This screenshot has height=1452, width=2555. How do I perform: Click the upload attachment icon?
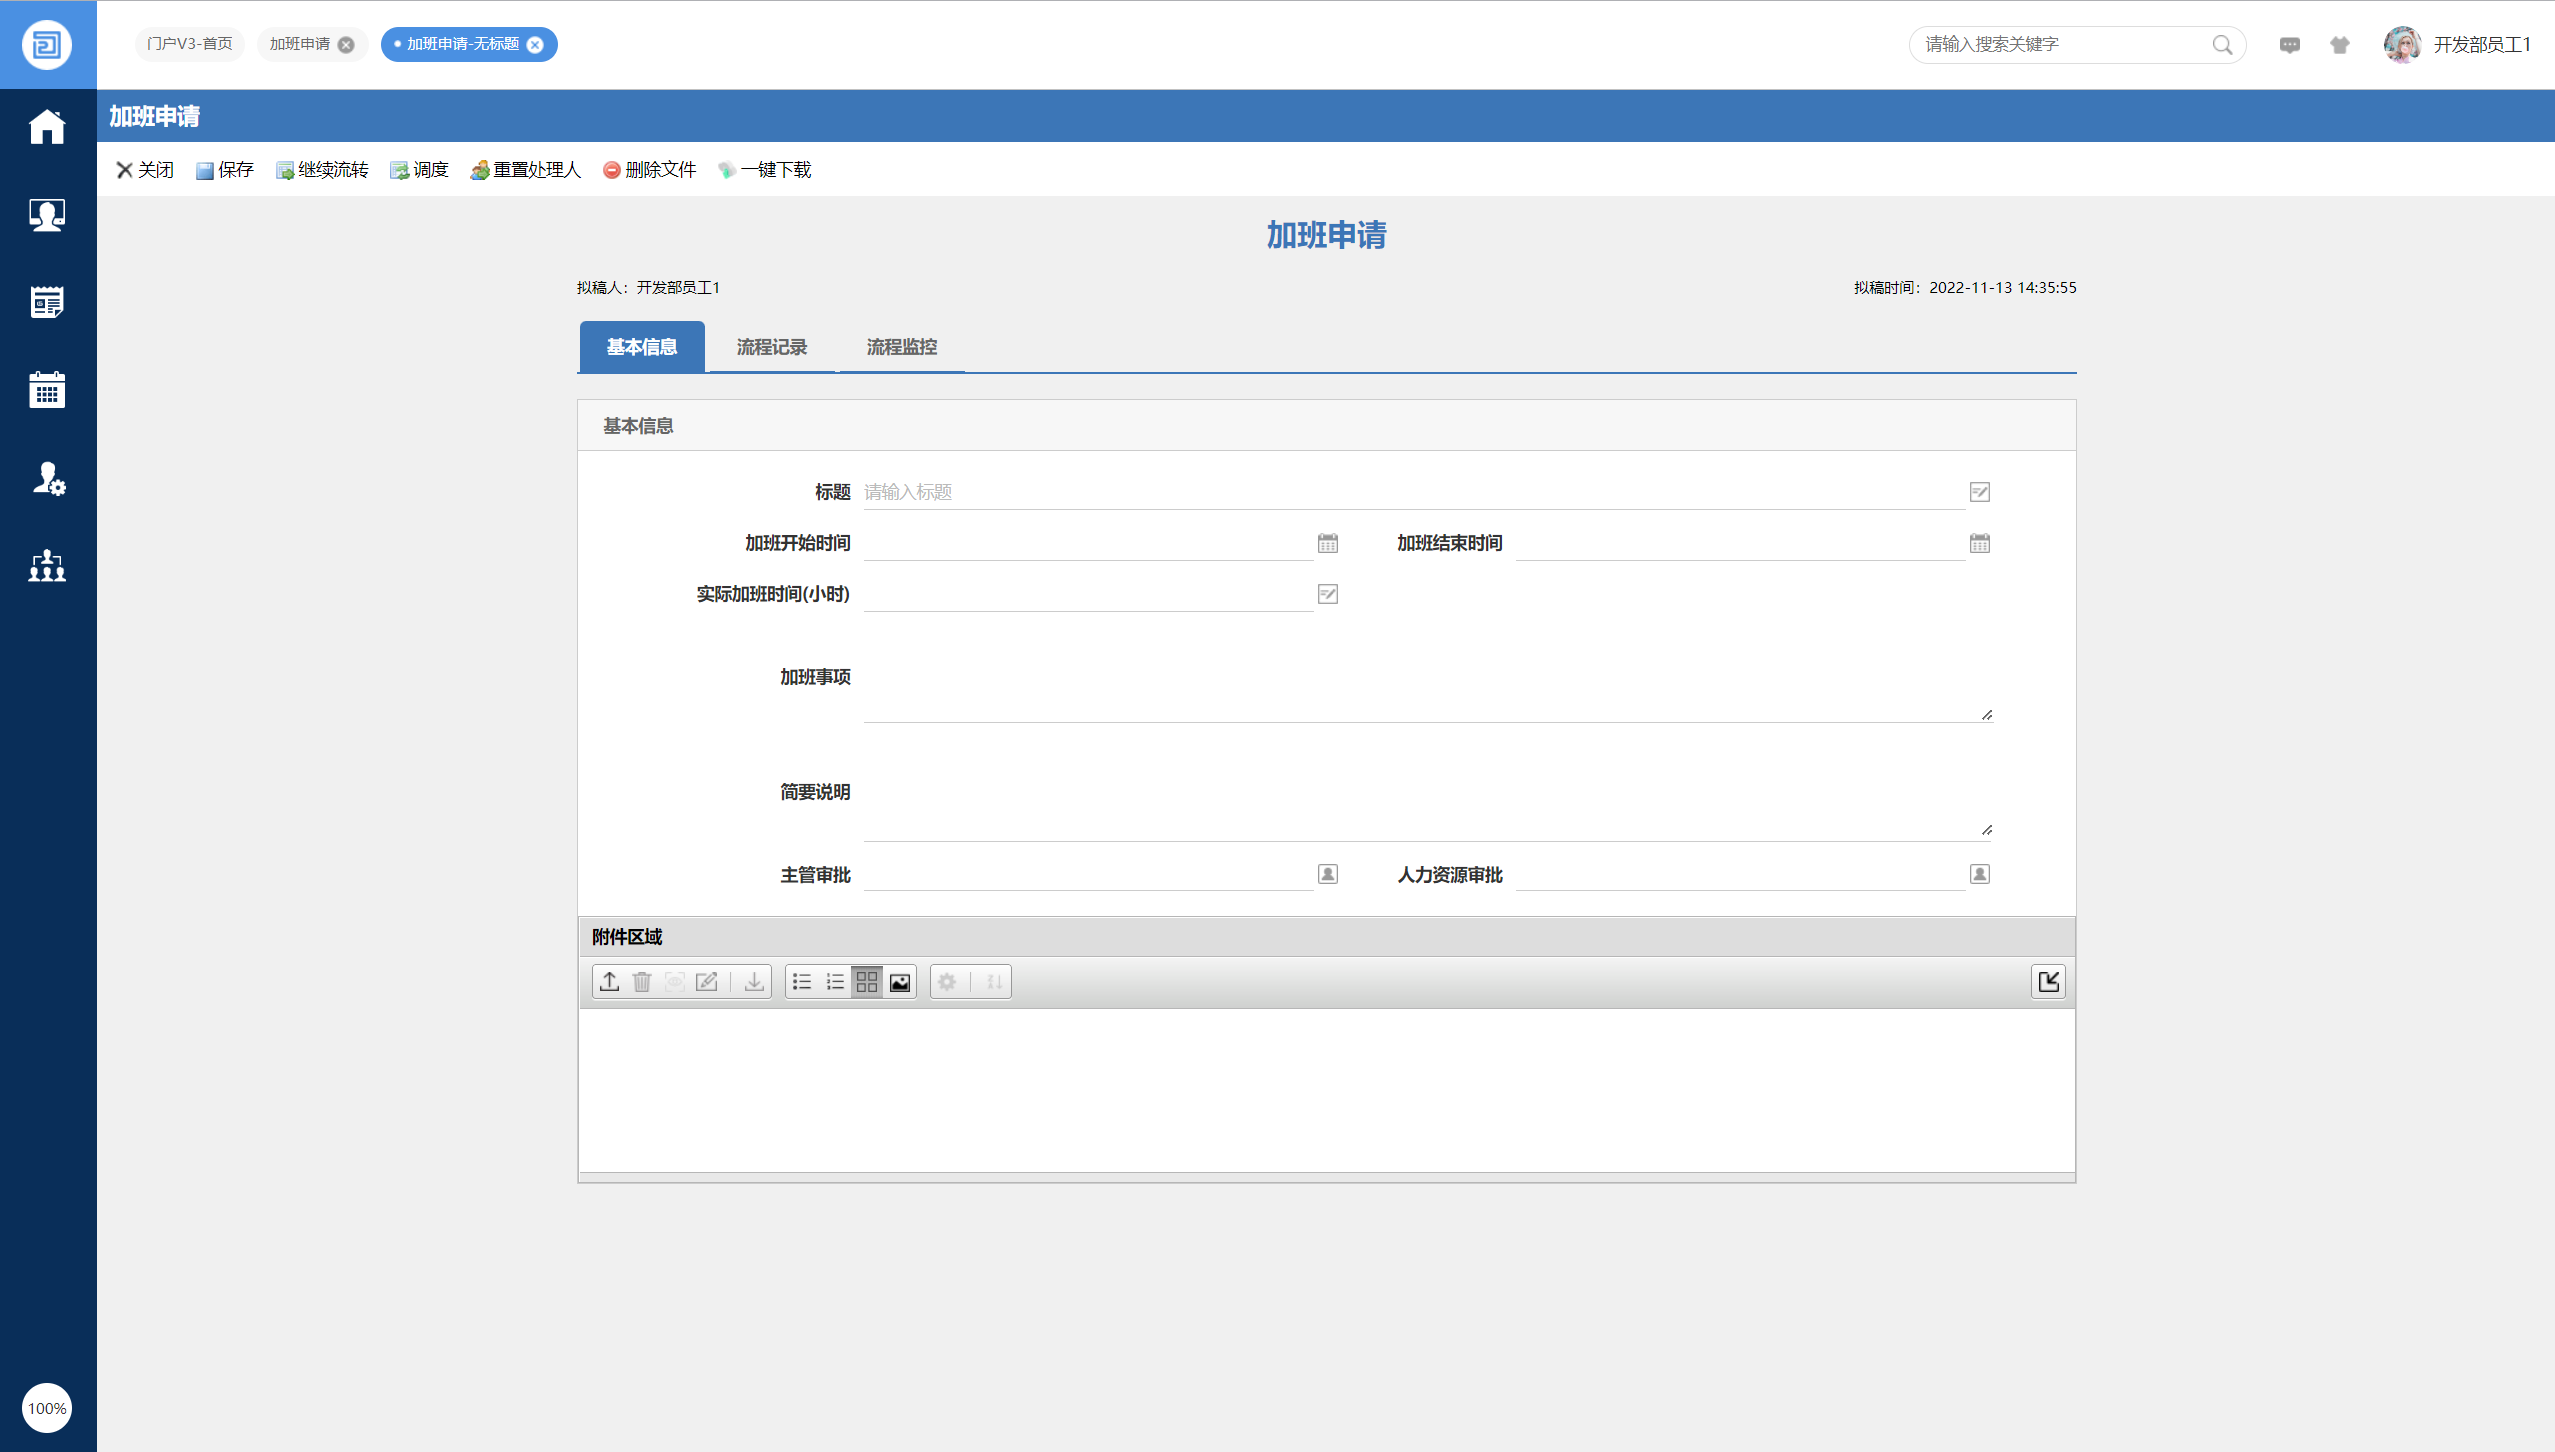click(x=609, y=982)
